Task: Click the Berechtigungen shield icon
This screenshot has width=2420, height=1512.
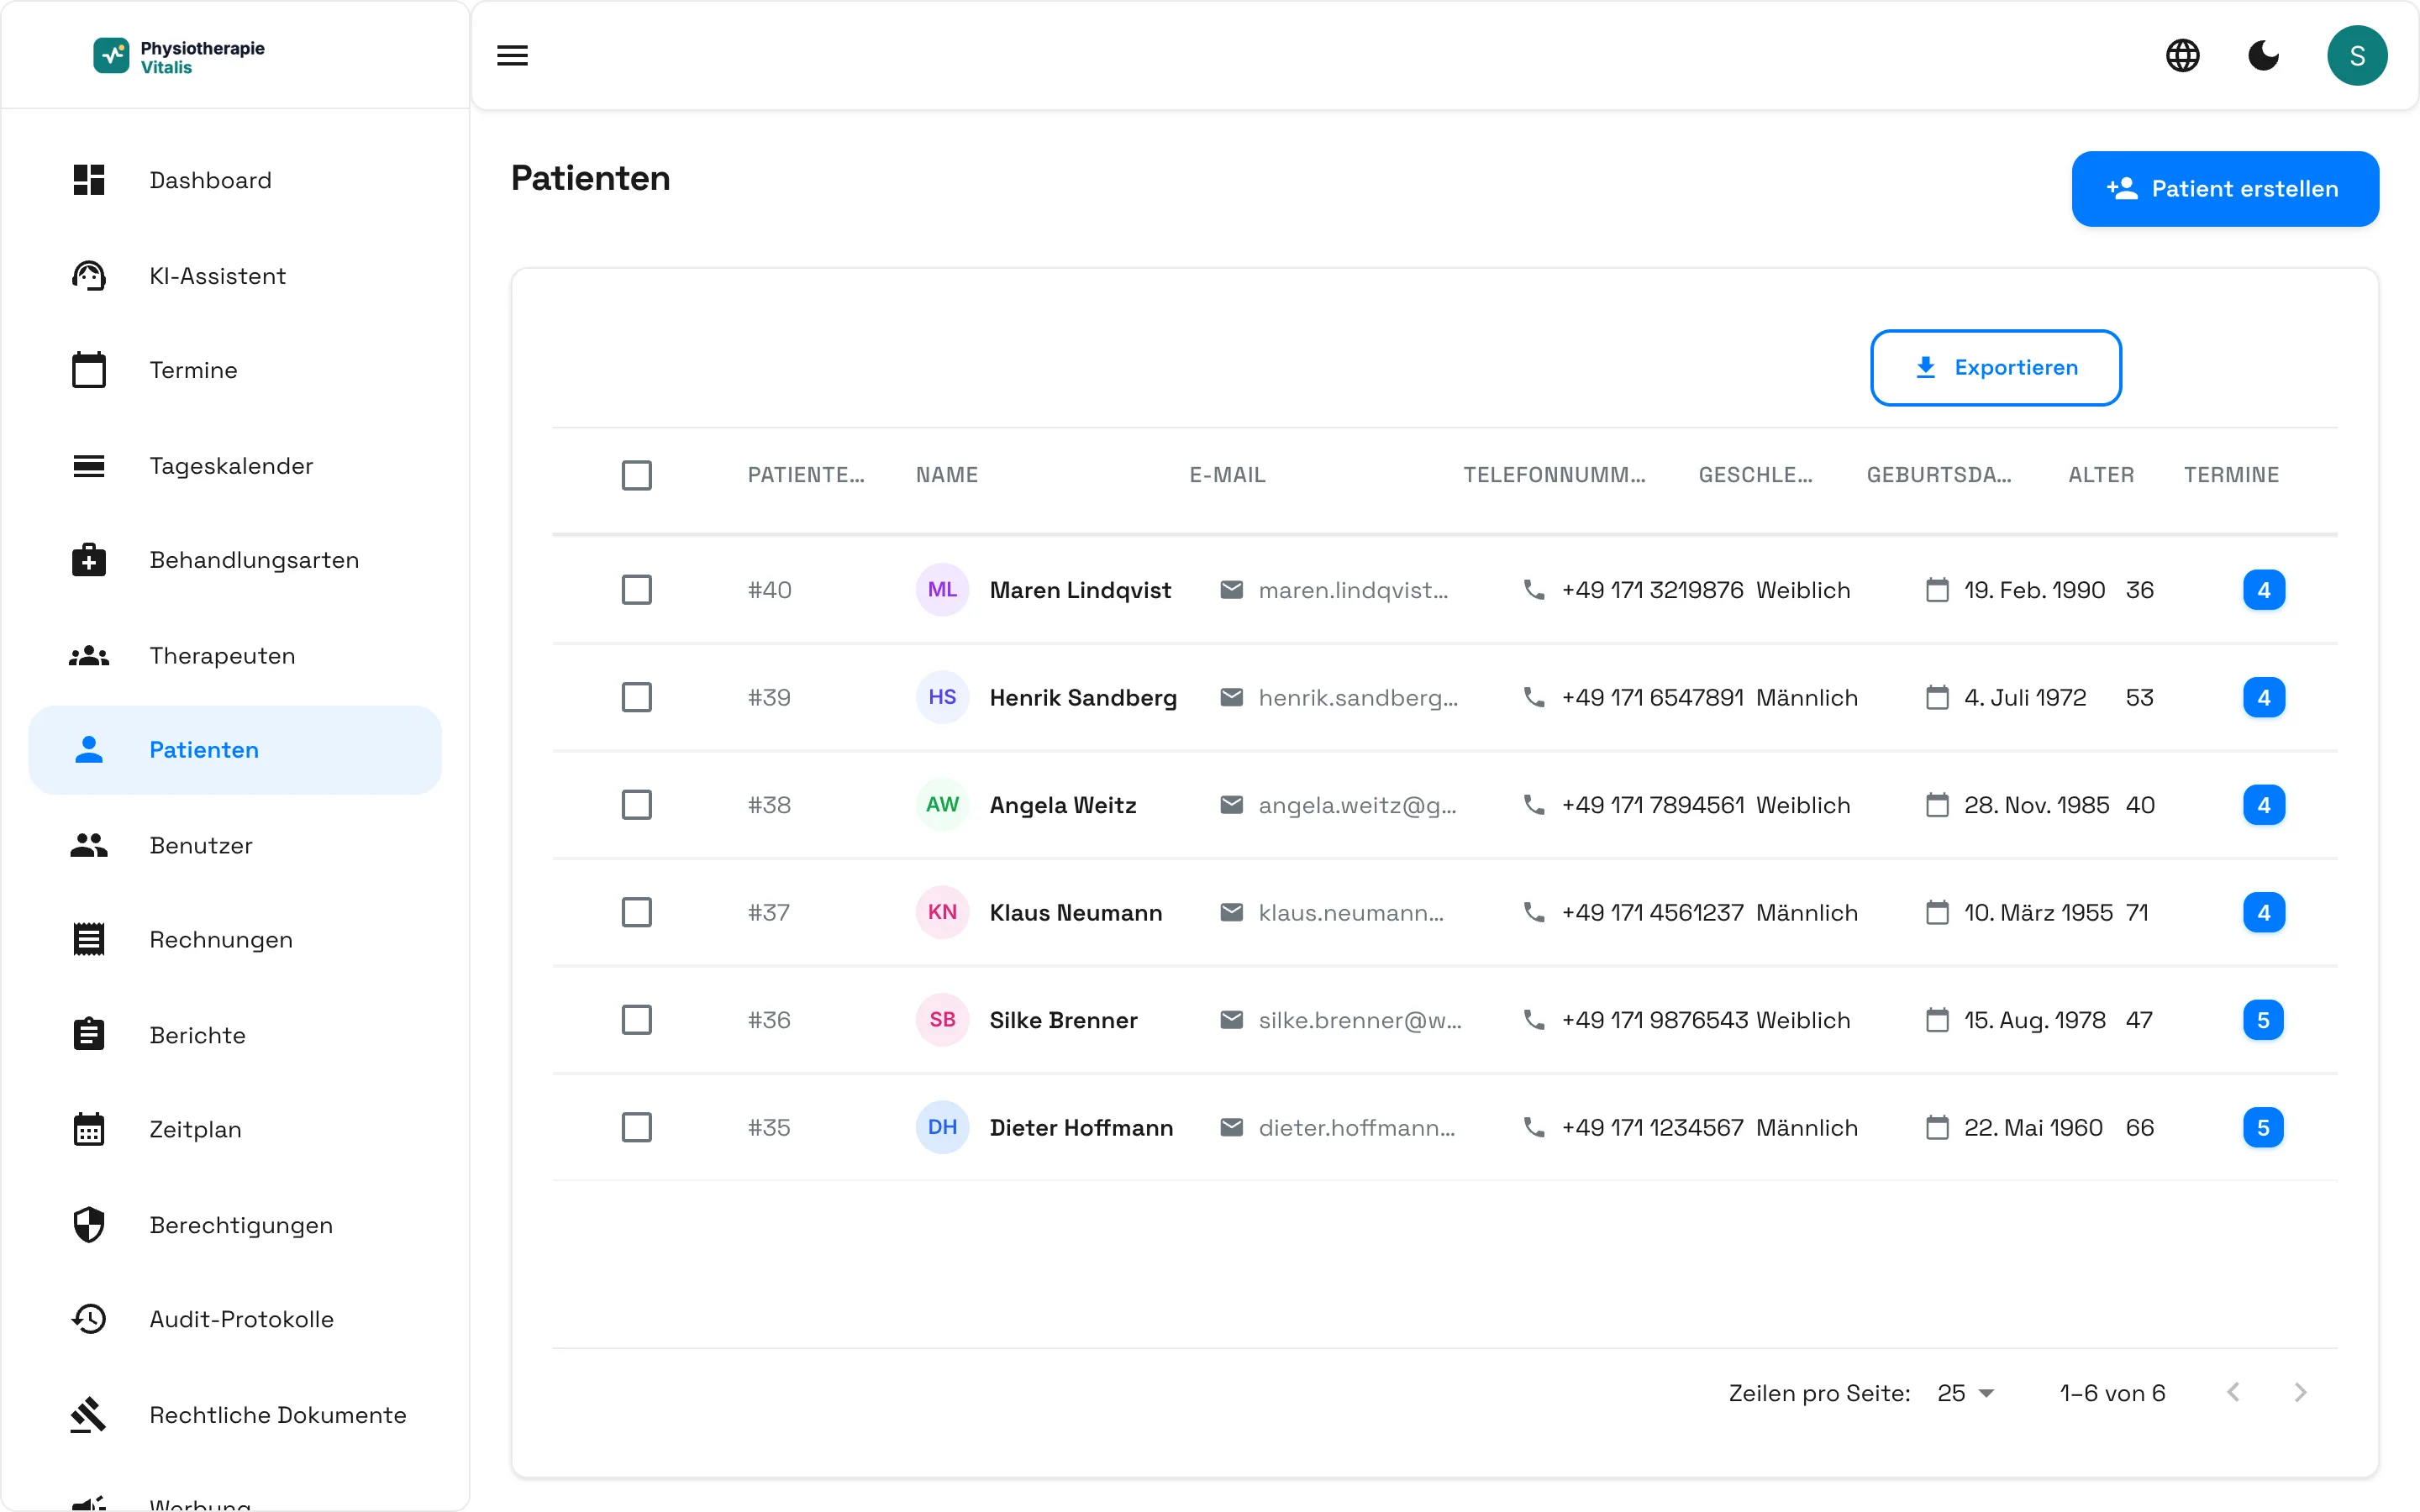Action: (89, 1224)
